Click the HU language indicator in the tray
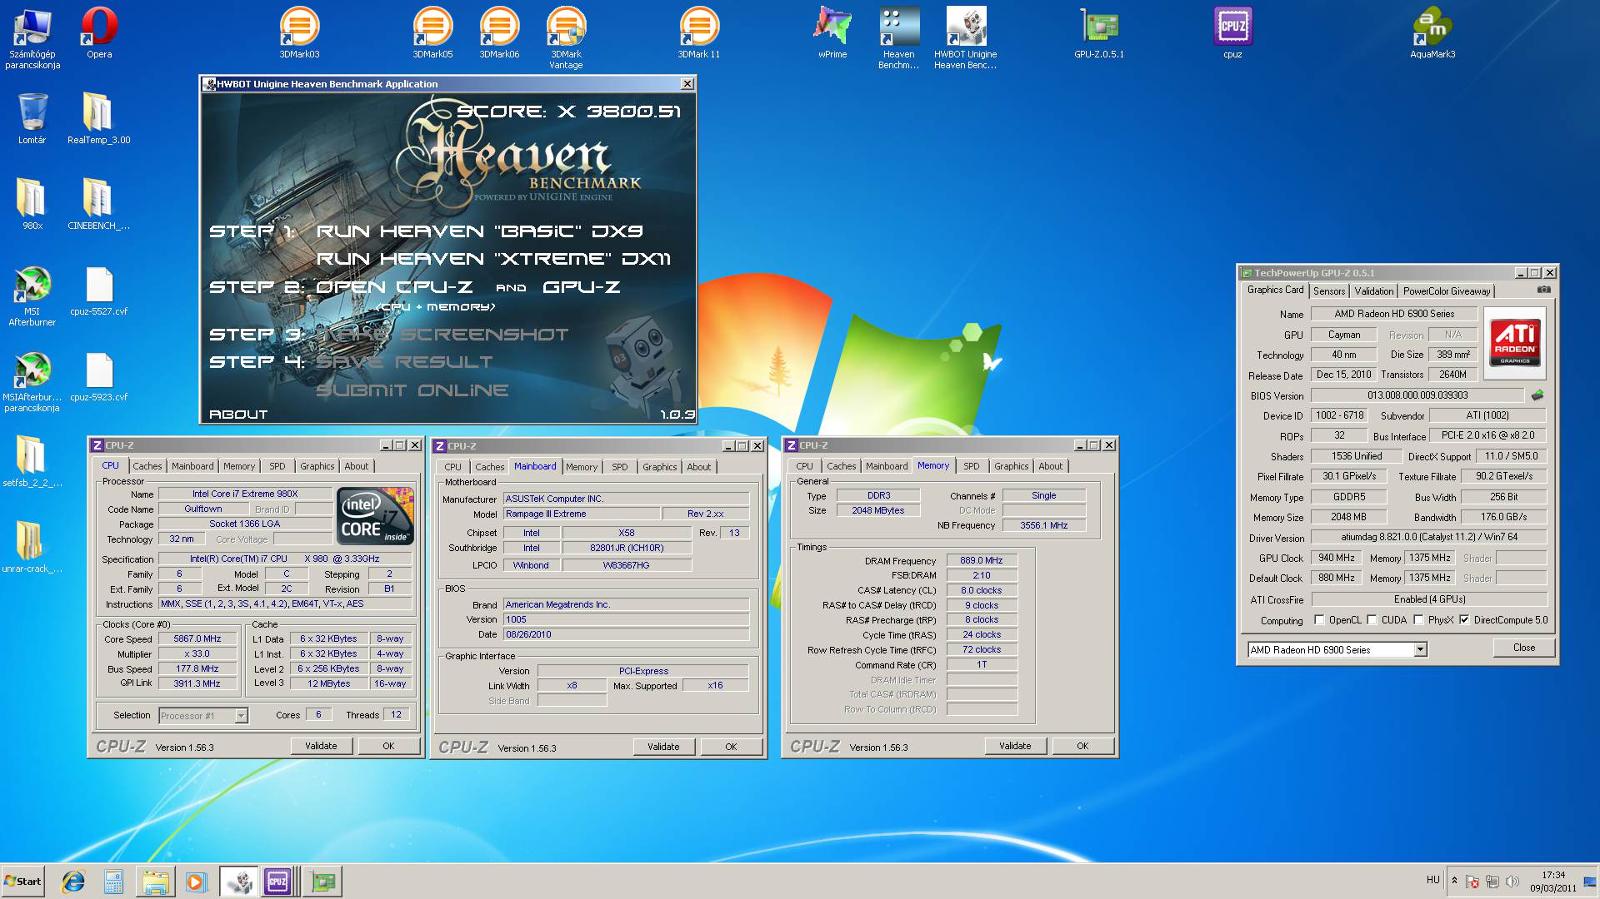Viewport: 1600px width, 899px height. pyautogui.click(x=1433, y=880)
